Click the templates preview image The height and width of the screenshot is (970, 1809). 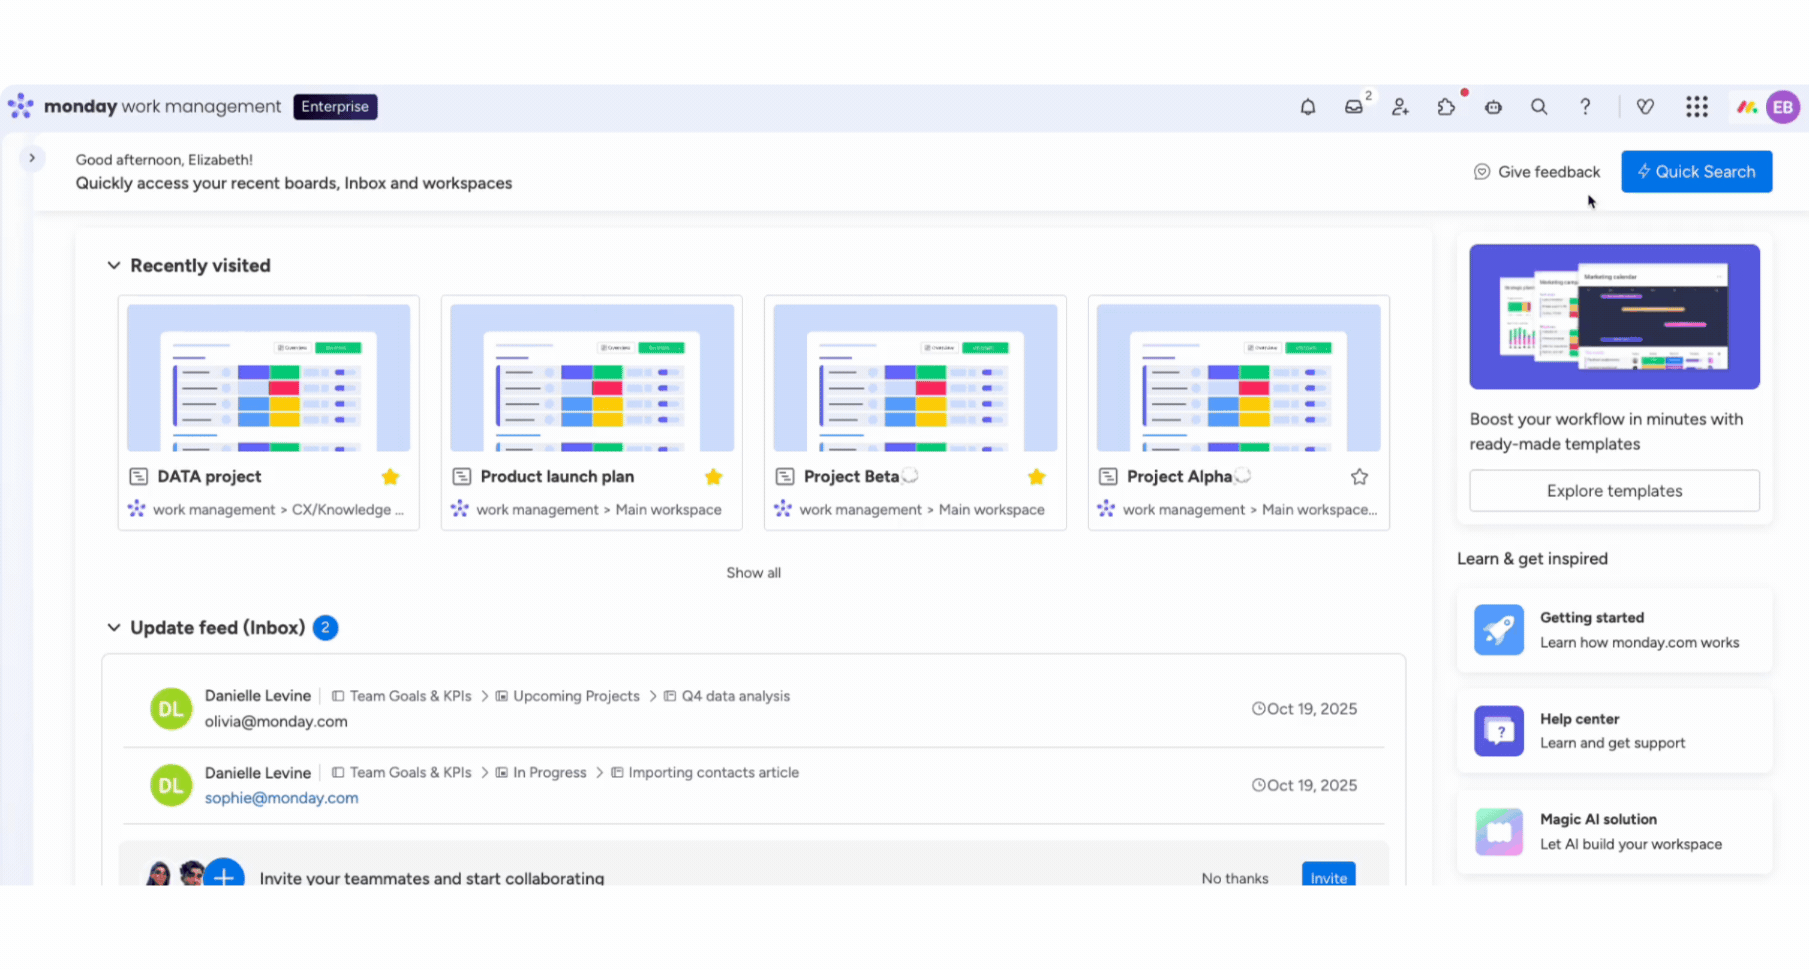[1614, 317]
